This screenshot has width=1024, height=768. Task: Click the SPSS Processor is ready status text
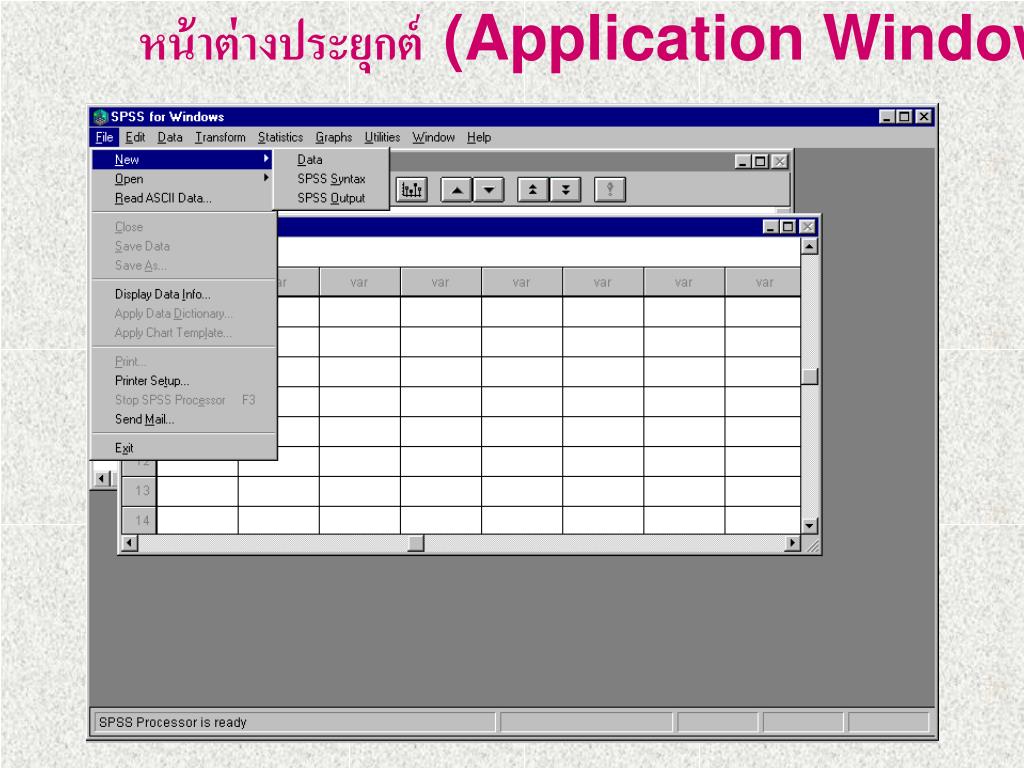click(x=172, y=722)
